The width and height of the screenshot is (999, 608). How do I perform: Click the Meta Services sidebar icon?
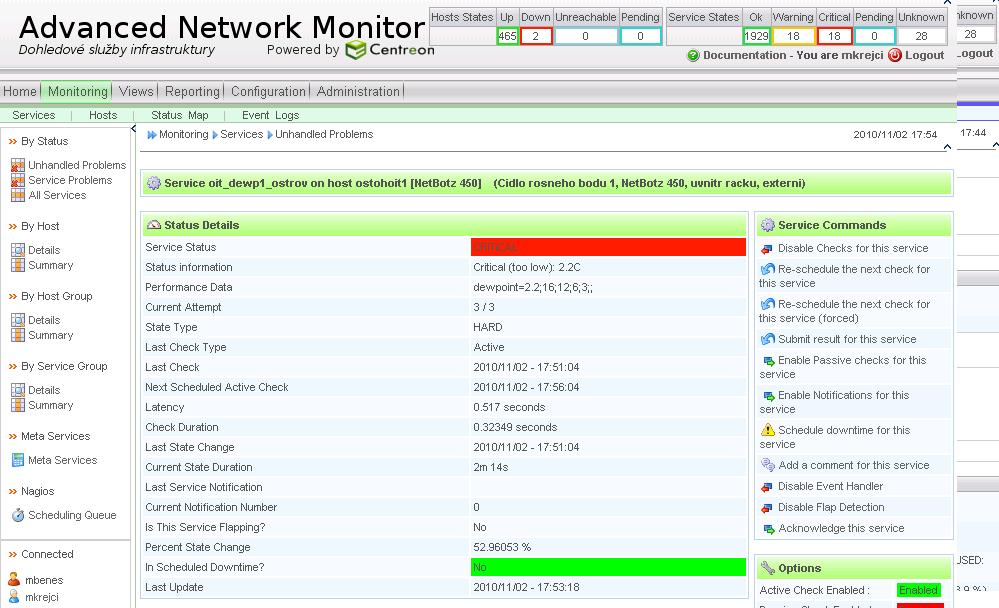point(17,461)
